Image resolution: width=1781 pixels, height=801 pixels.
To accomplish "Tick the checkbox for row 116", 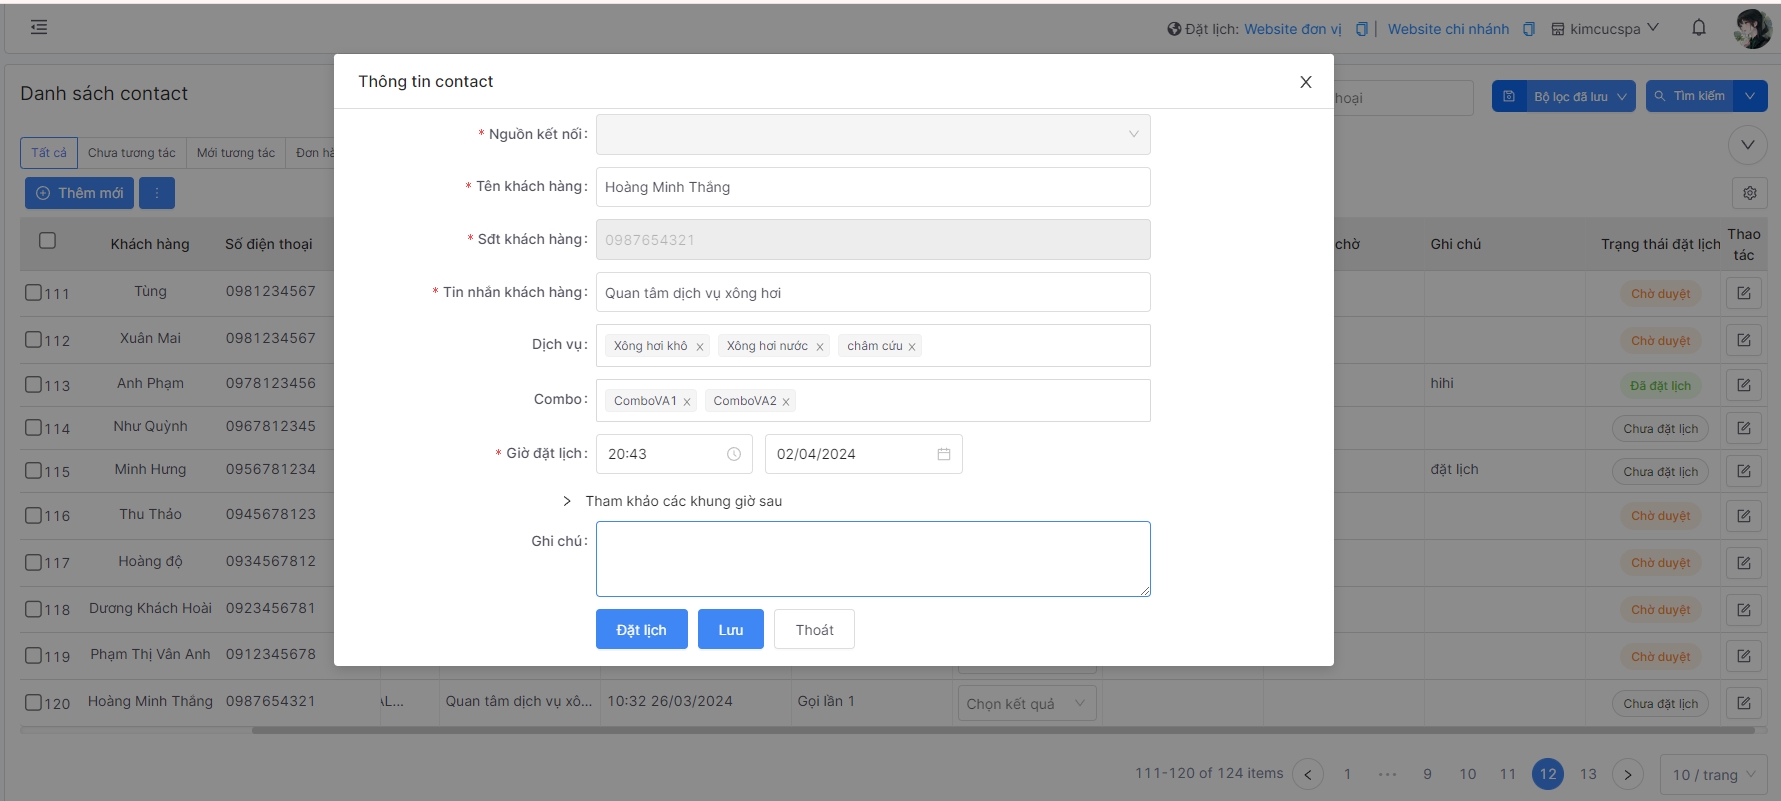I will [x=33, y=515].
